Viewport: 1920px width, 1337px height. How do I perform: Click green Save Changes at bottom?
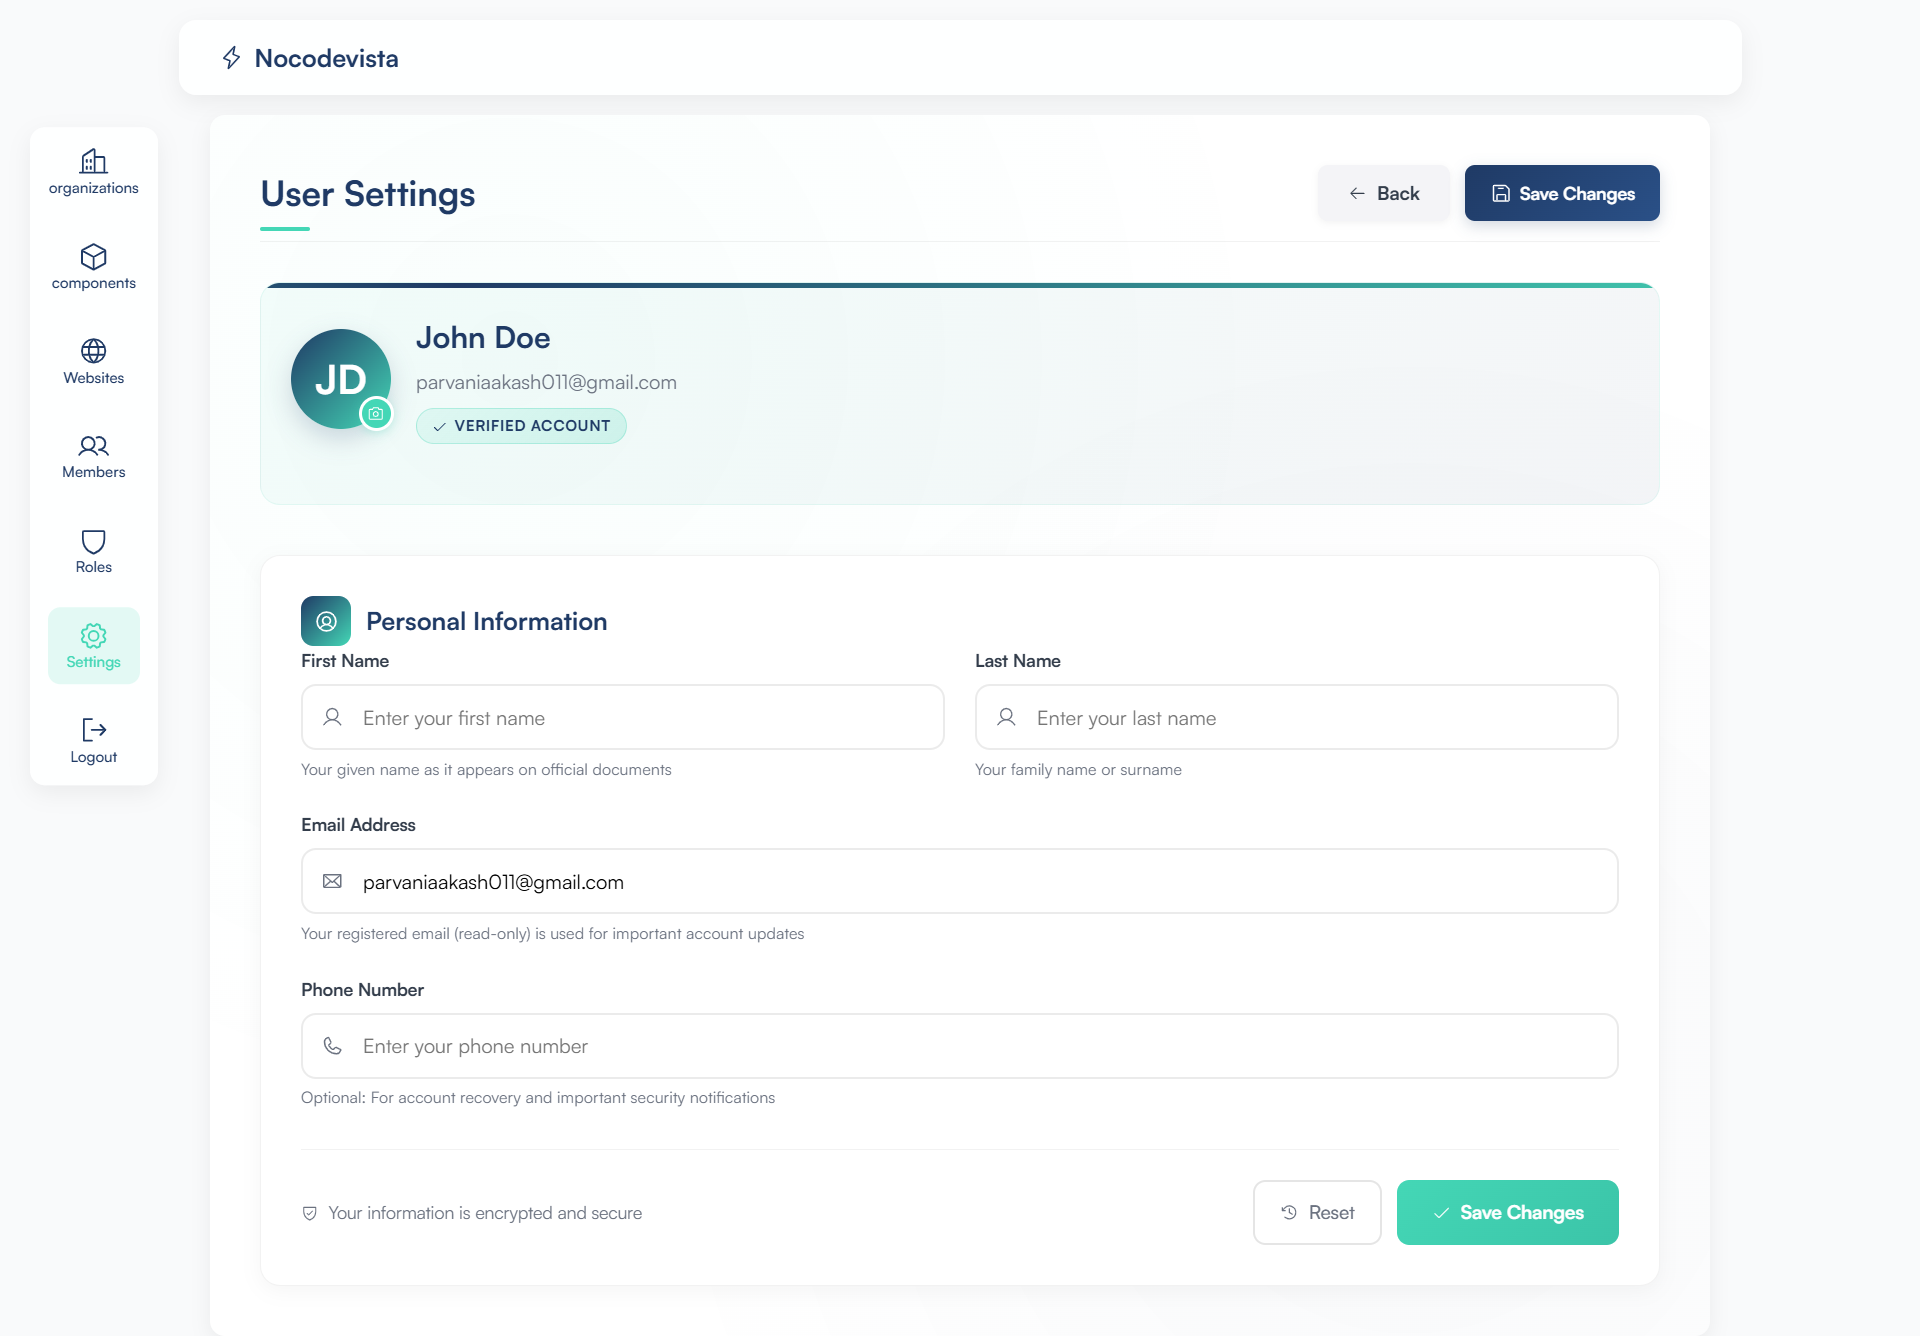click(1507, 1212)
